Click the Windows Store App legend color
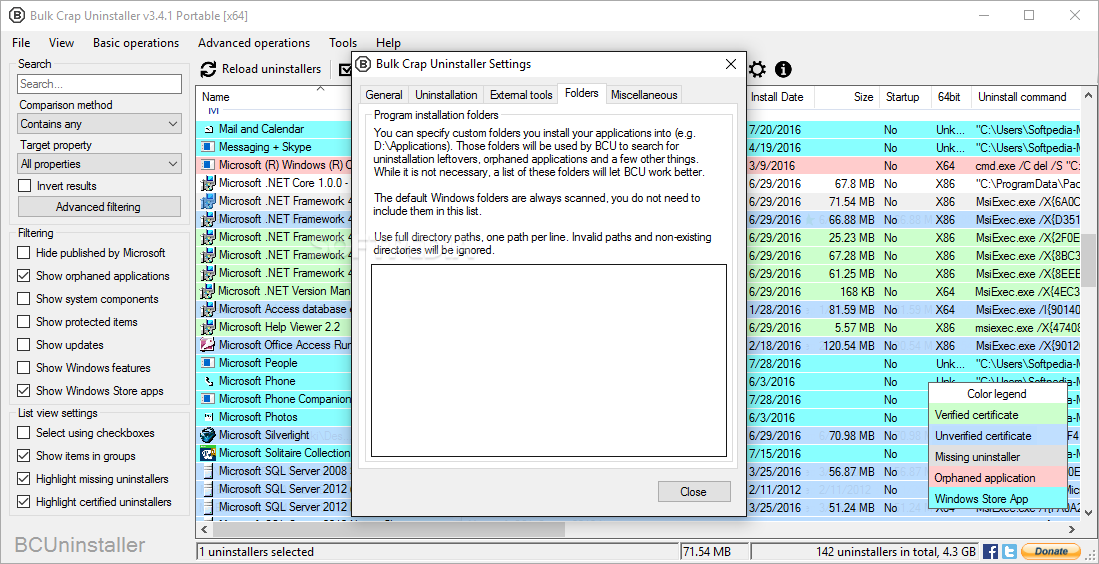1099x564 pixels. [997, 499]
